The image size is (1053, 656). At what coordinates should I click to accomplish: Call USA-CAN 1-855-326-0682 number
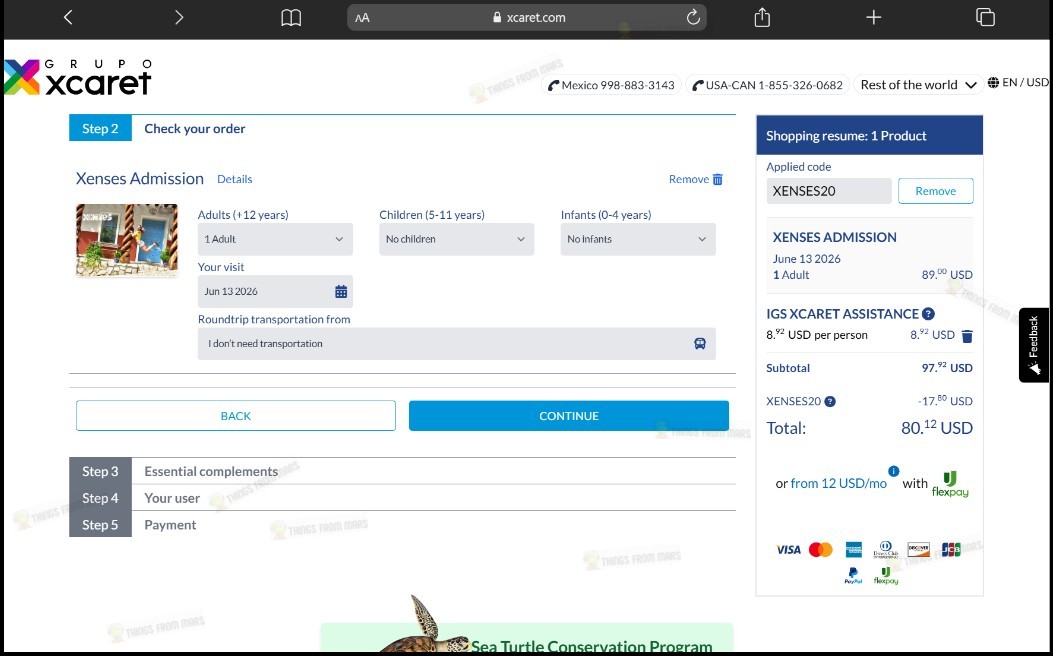[767, 85]
